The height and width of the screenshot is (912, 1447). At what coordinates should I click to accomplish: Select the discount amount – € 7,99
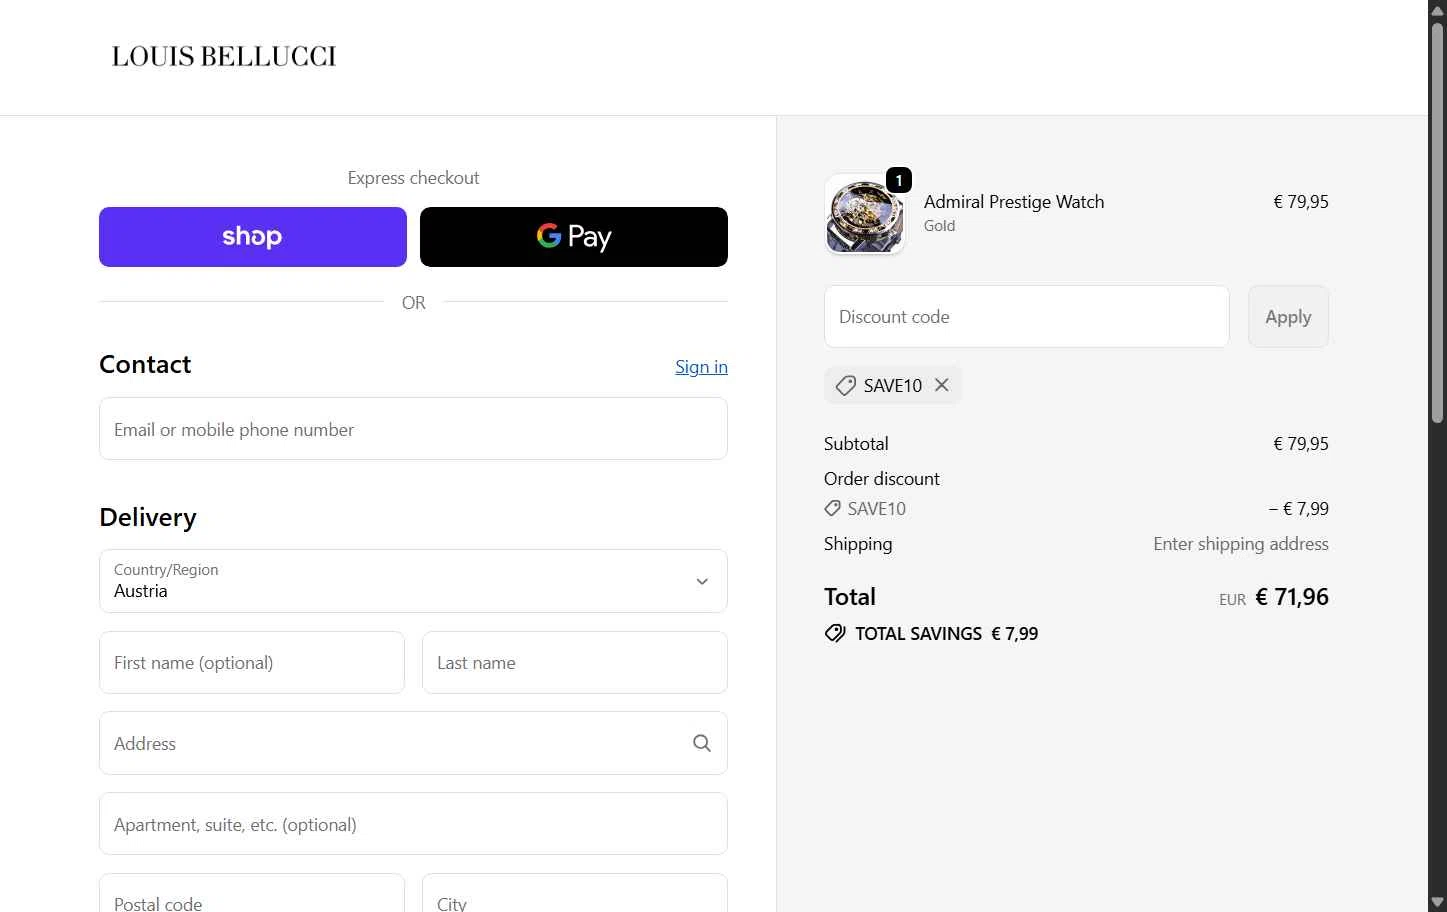click(x=1299, y=509)
